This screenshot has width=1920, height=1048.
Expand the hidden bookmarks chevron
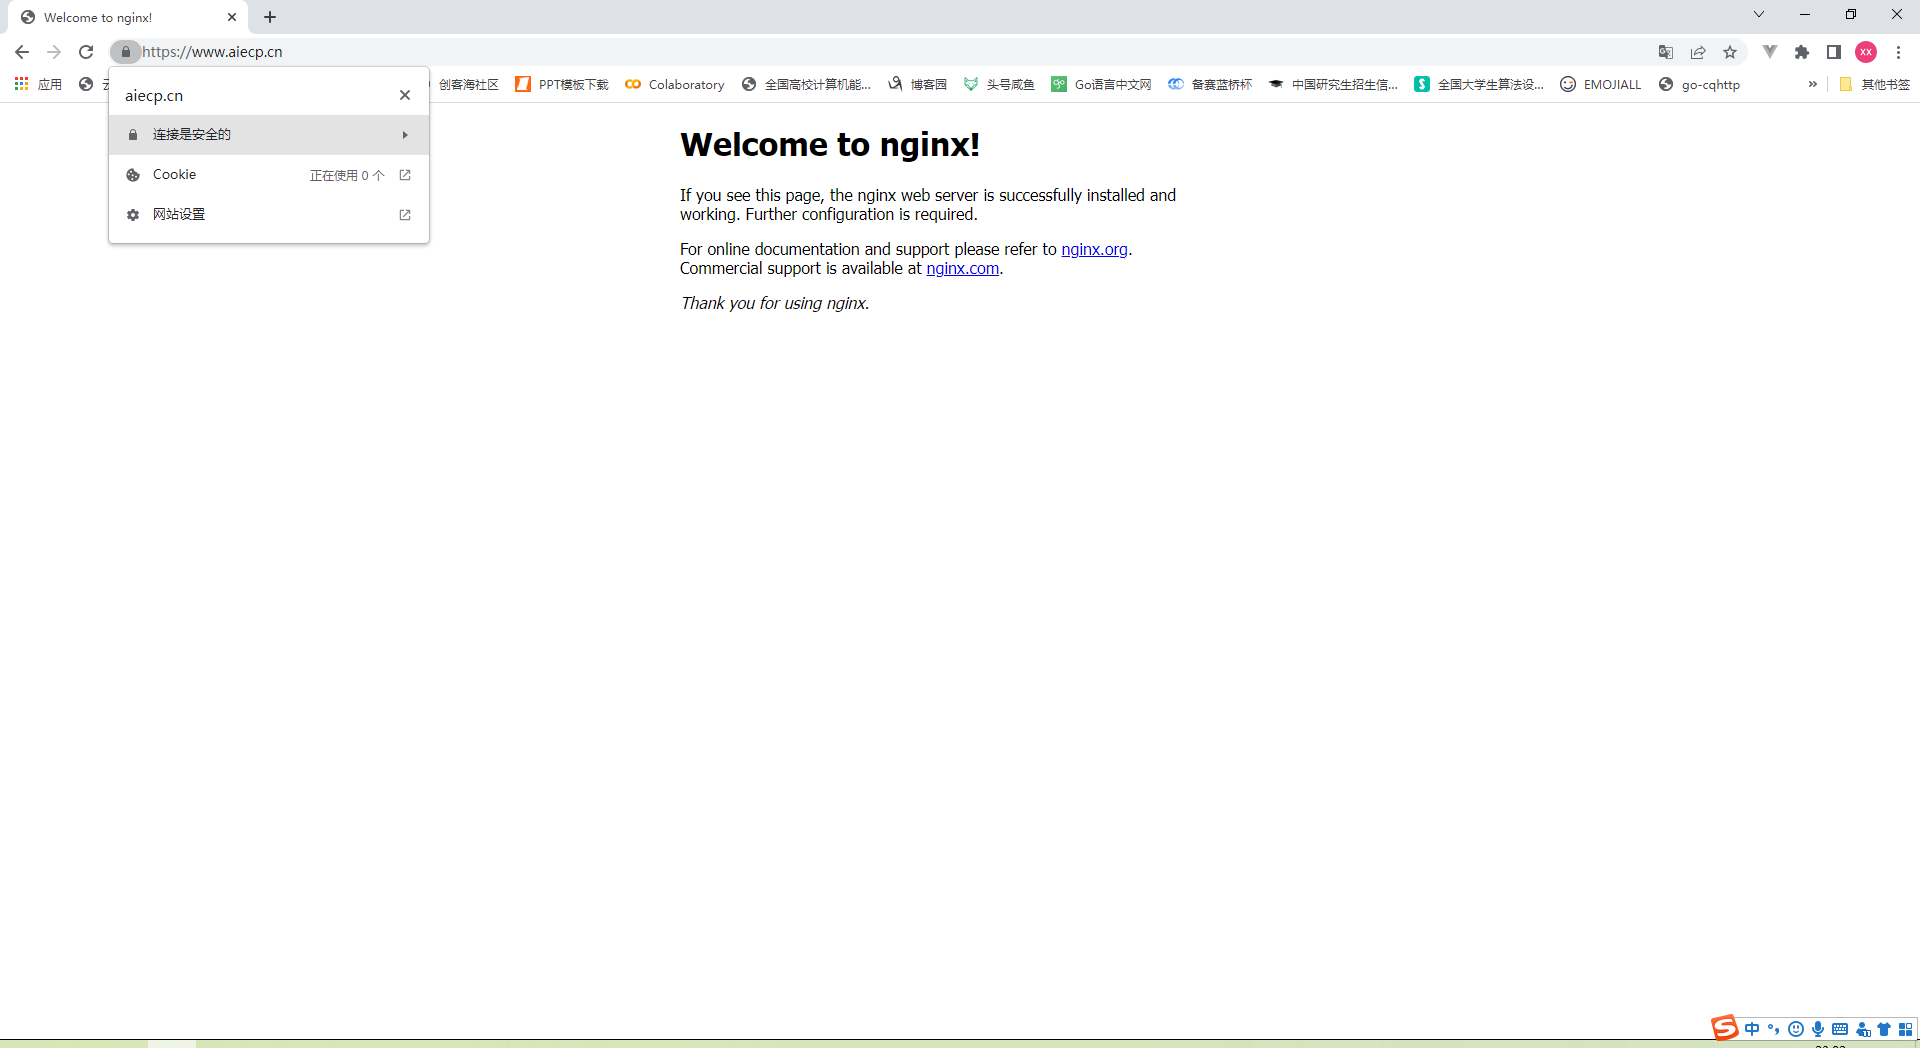[1813, 85]
